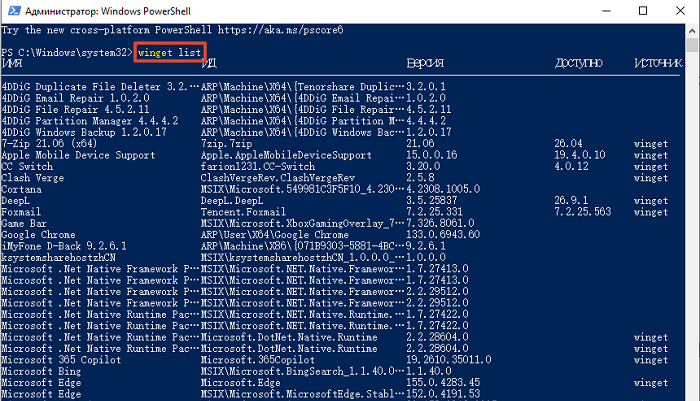
Task: Click Microsoft 365 Copilot entry name
Action: pyautogui.click(x=61, y=360)
